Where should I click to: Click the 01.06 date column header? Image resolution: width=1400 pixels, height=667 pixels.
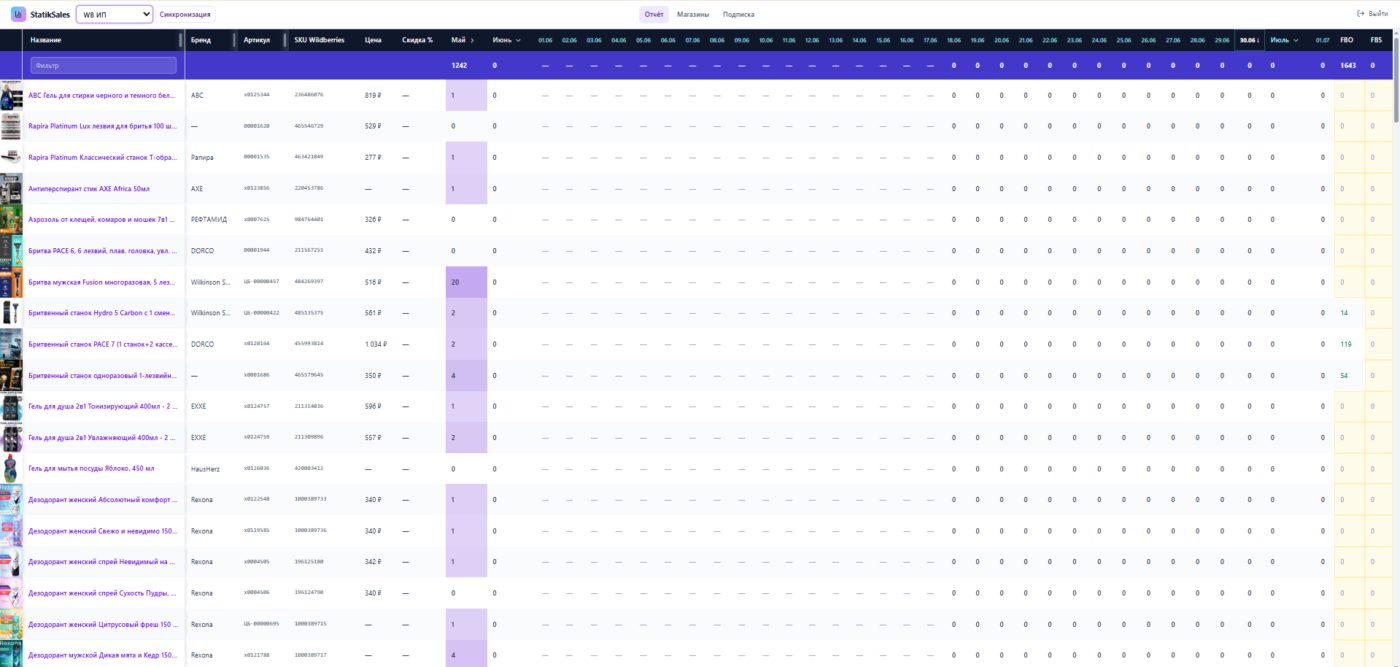pyautogui.click(x=545, y=40)
